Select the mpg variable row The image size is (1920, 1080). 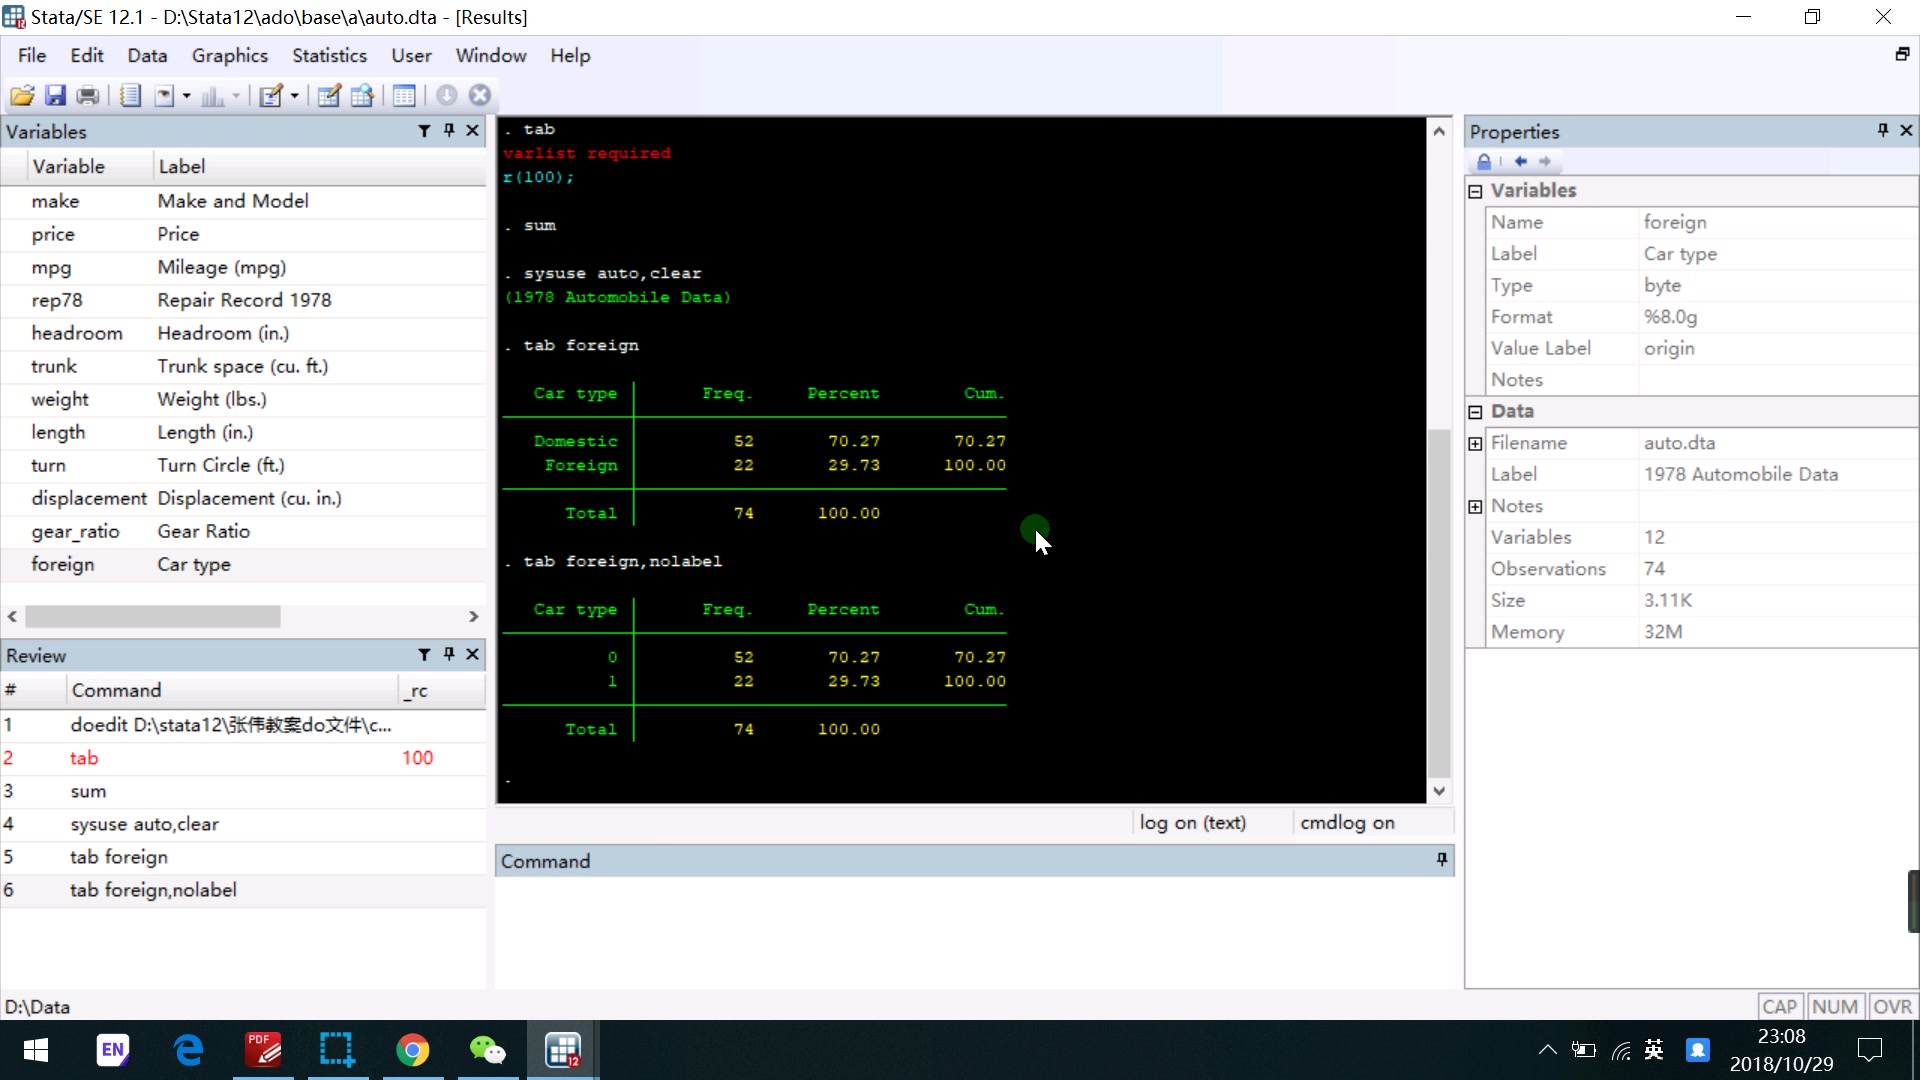pos(51,267)
